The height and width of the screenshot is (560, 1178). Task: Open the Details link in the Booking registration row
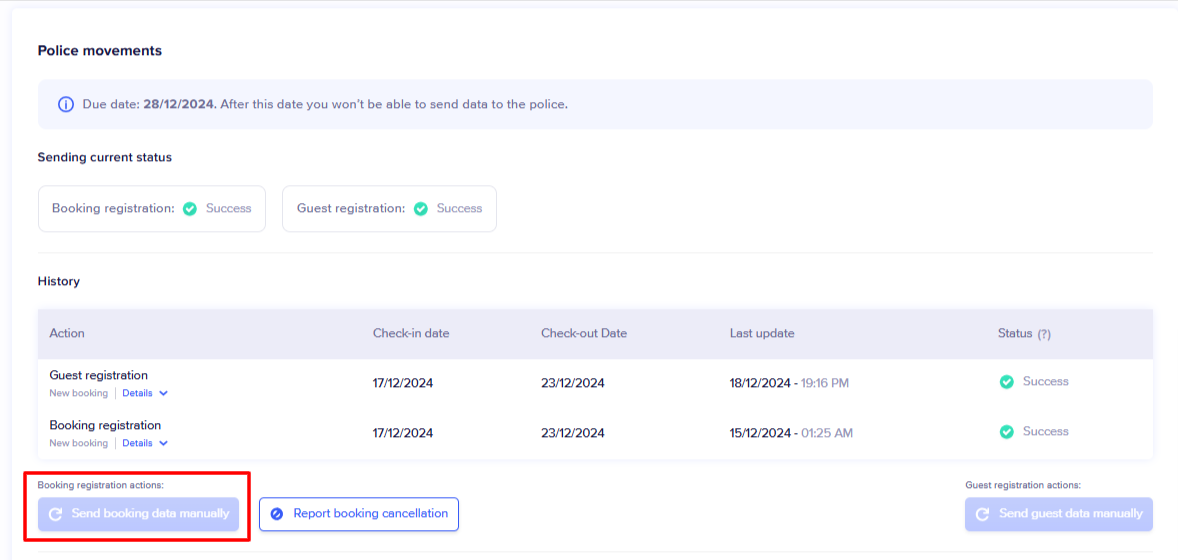coord(137,444)
